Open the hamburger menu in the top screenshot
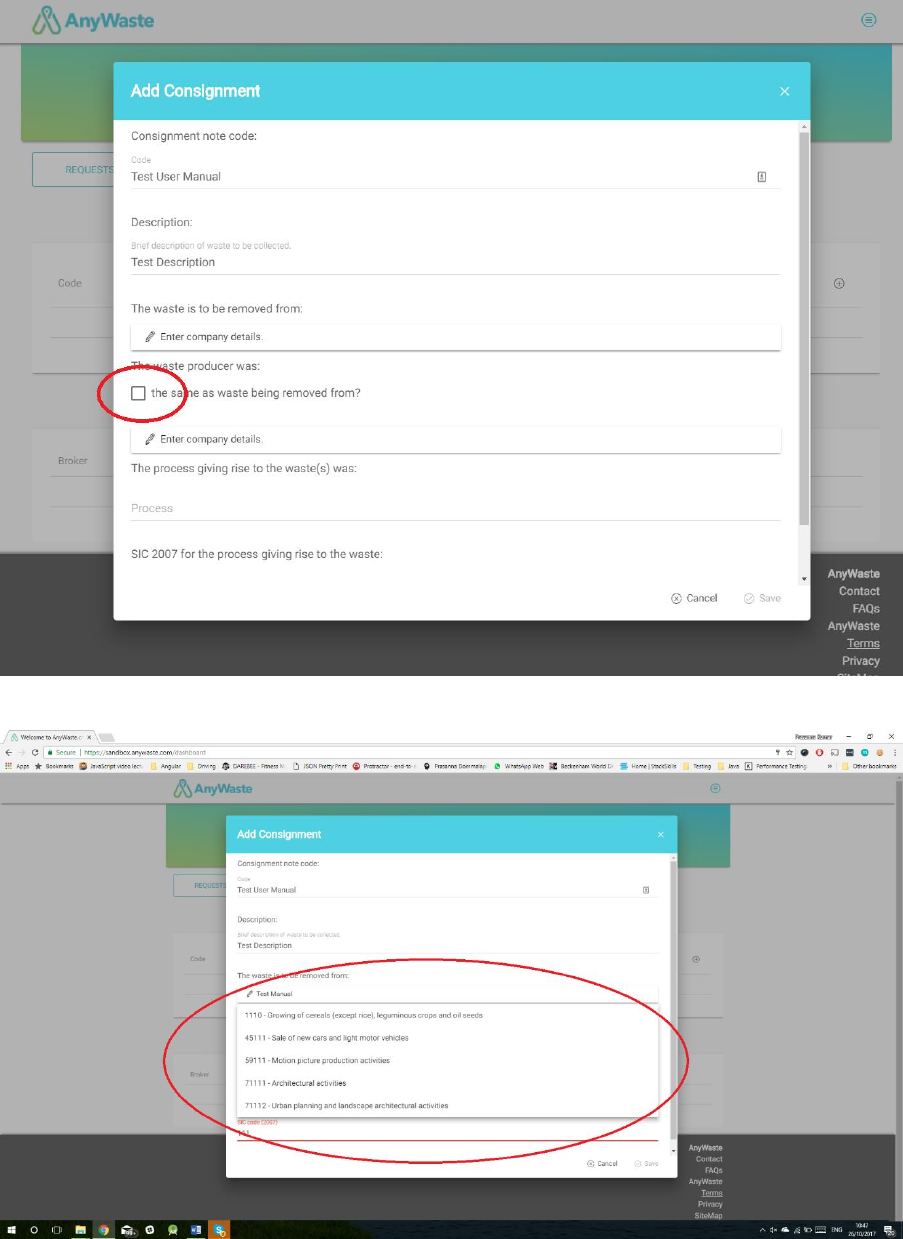The height and width of the screenshot is (1239, 903). pyautogui.click(x=869, y=20)
